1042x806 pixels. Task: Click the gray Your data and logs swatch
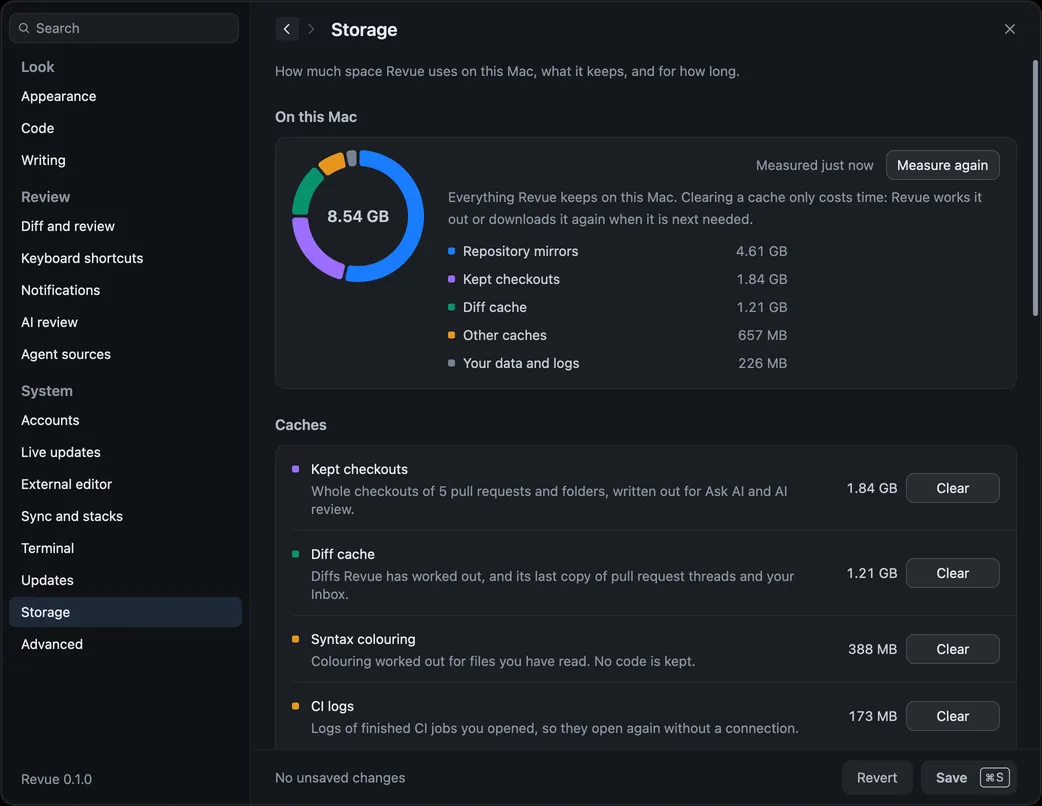tap(451, 363)
